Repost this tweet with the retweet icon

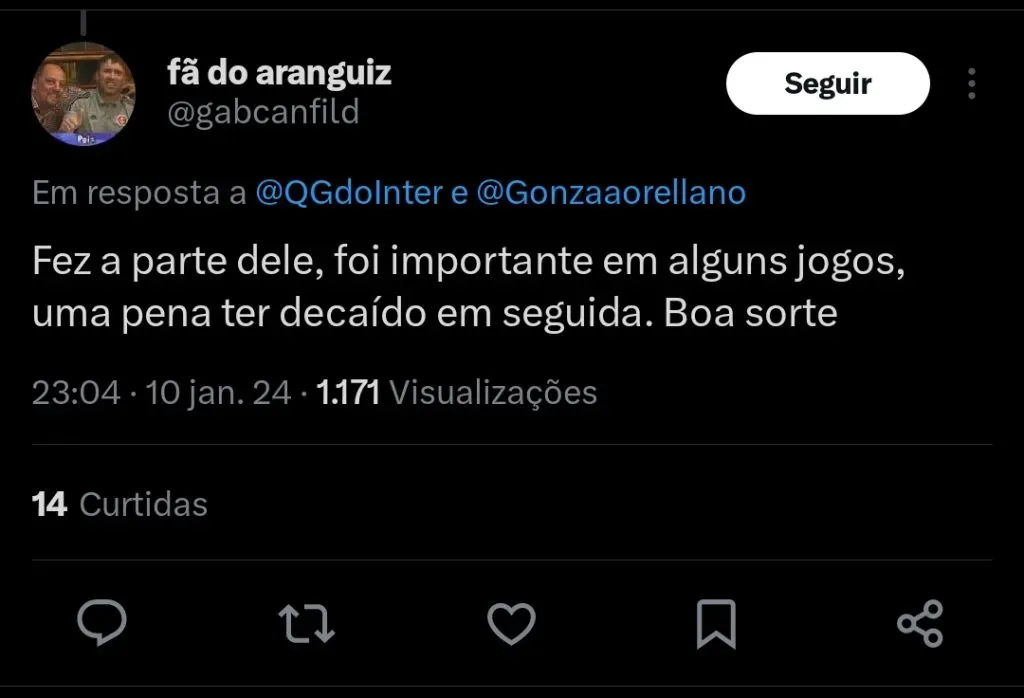click(x=306, y=624)
